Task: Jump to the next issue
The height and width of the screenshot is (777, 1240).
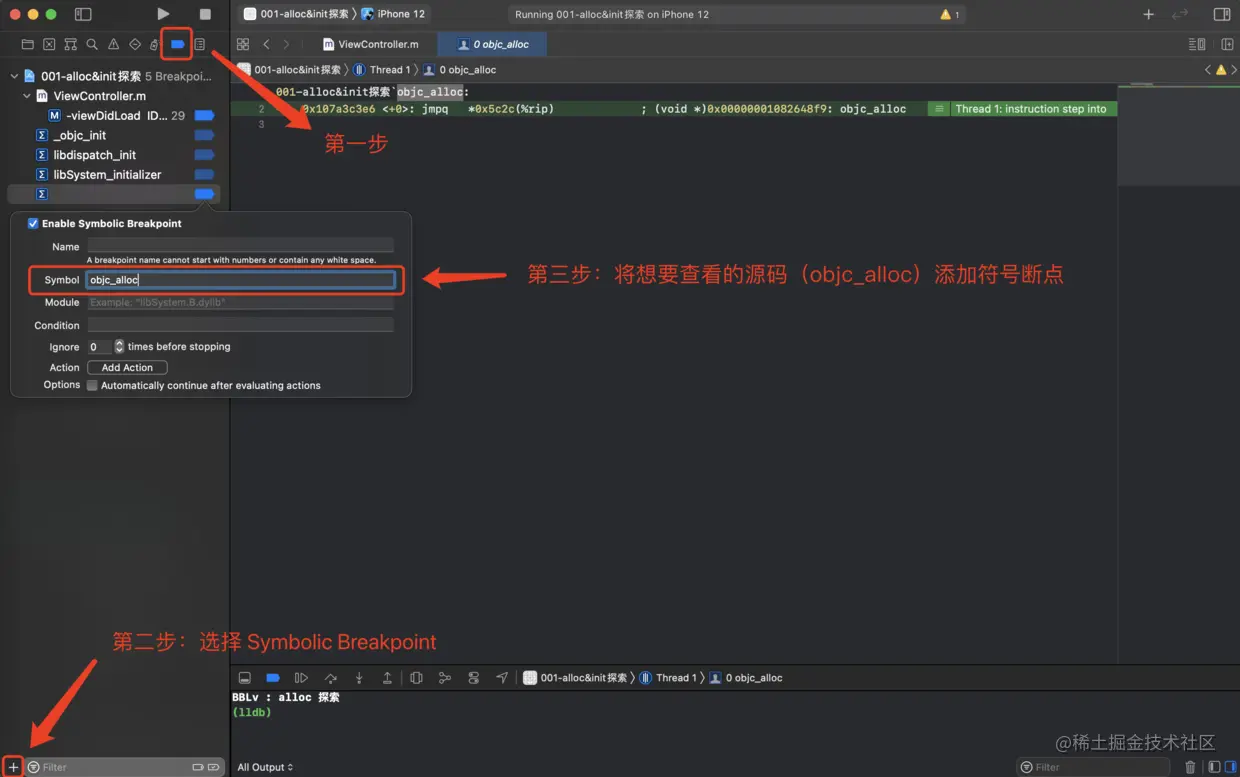Action: point(1233,70)
